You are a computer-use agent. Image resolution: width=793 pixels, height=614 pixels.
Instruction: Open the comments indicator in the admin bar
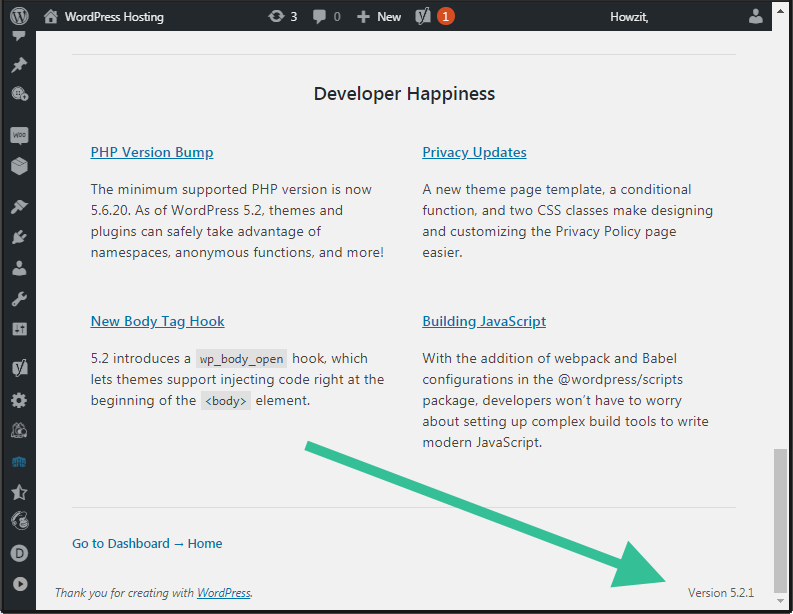[x=326, y=16]
